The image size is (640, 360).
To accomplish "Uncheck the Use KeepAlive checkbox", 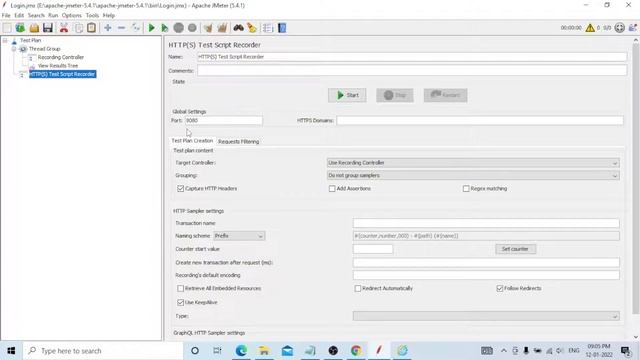I will pyautogui.click(x=180, y=302).
